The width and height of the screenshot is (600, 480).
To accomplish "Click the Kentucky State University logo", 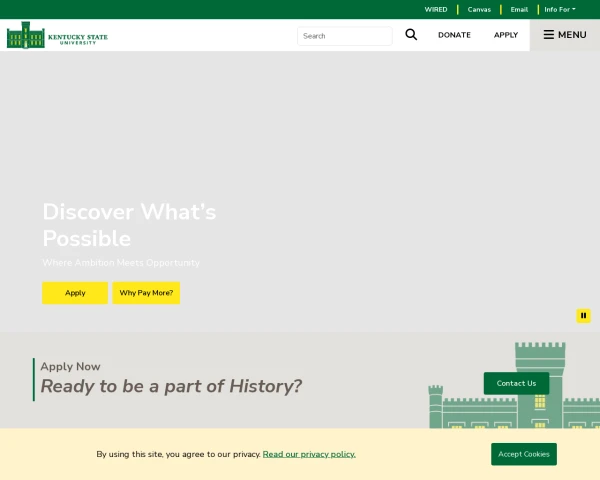I will pyautogui.click(x=57, y=35).
